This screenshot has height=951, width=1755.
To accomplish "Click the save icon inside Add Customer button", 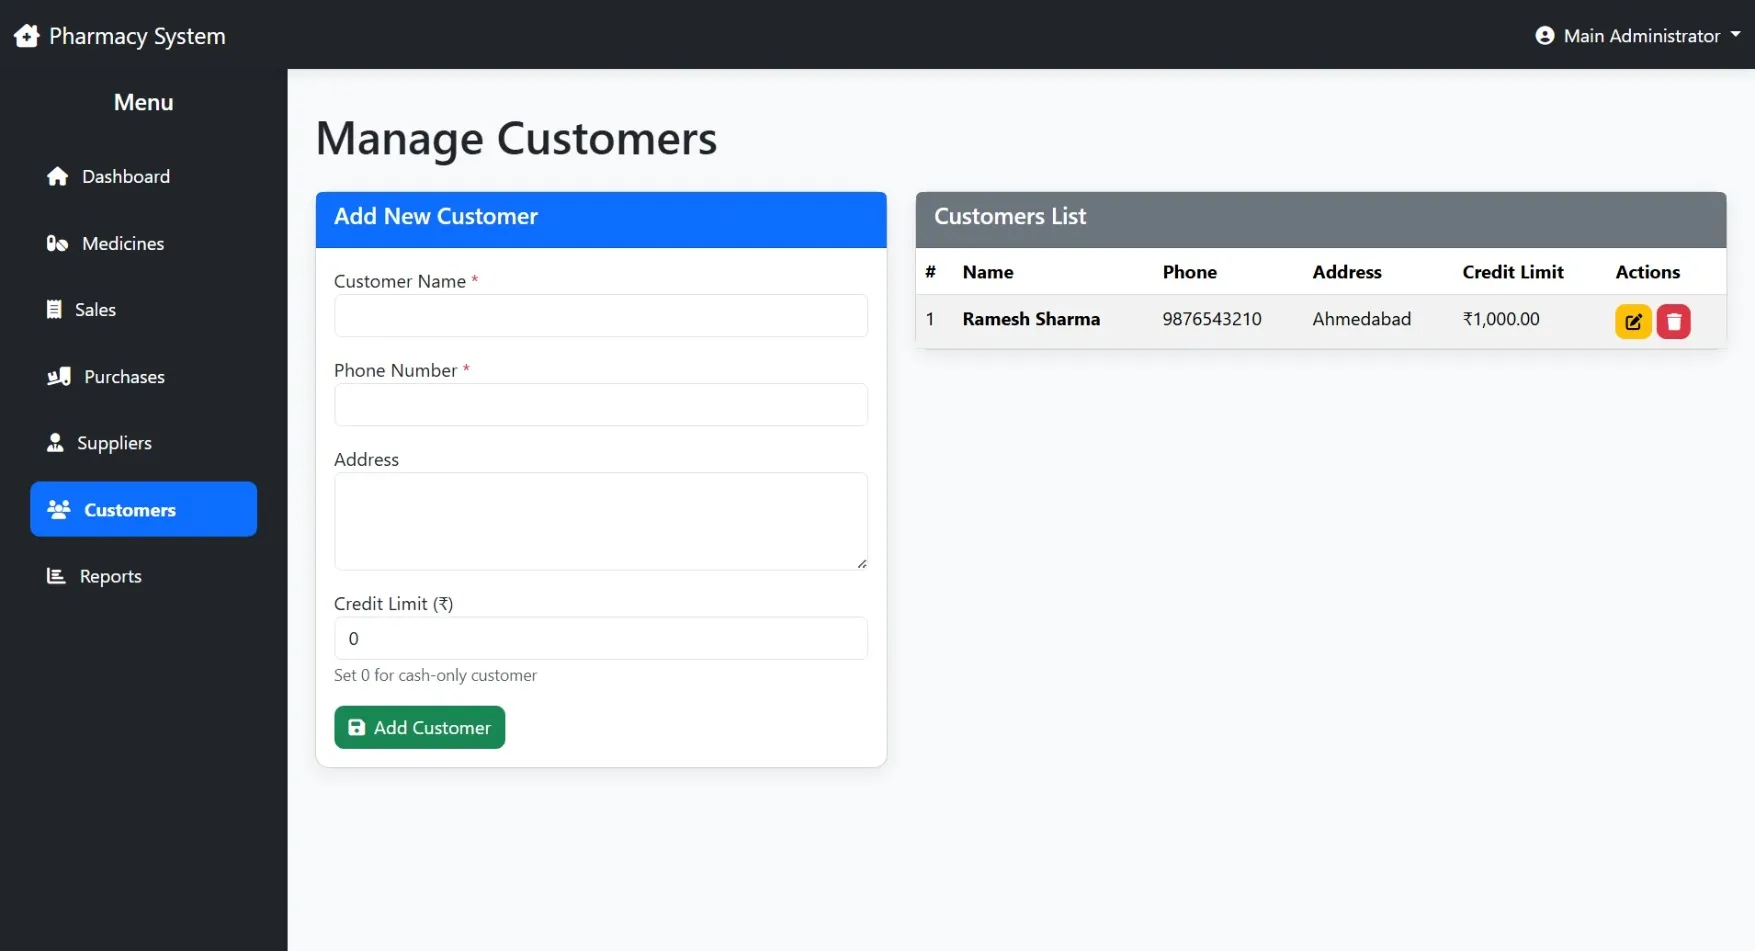I will pyautogui.click(x=357, y=727).
